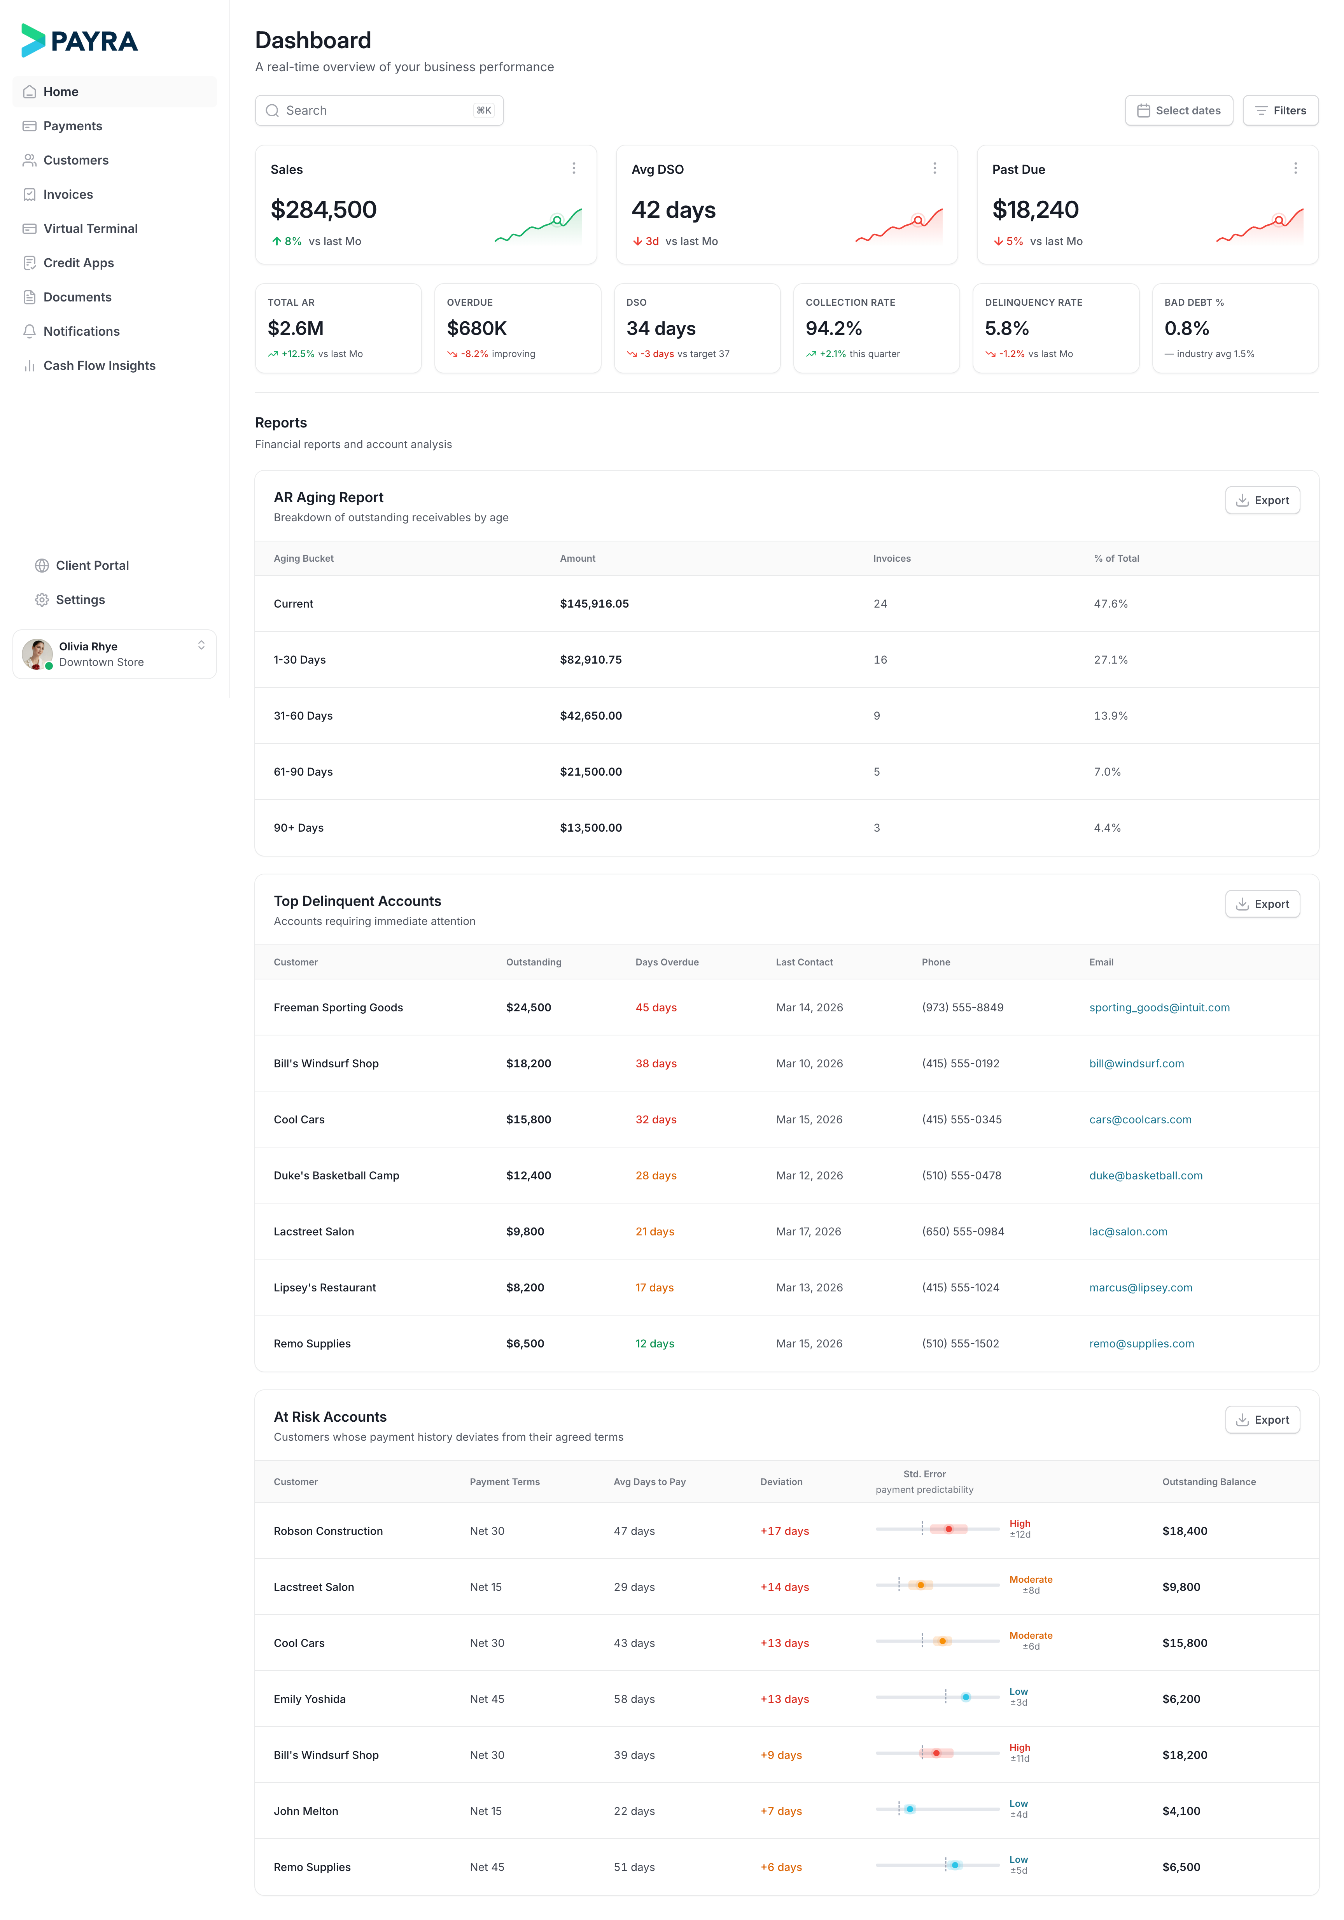Open the Sales card three-dot menu
1344x1920 pixels.
point(574,169)
